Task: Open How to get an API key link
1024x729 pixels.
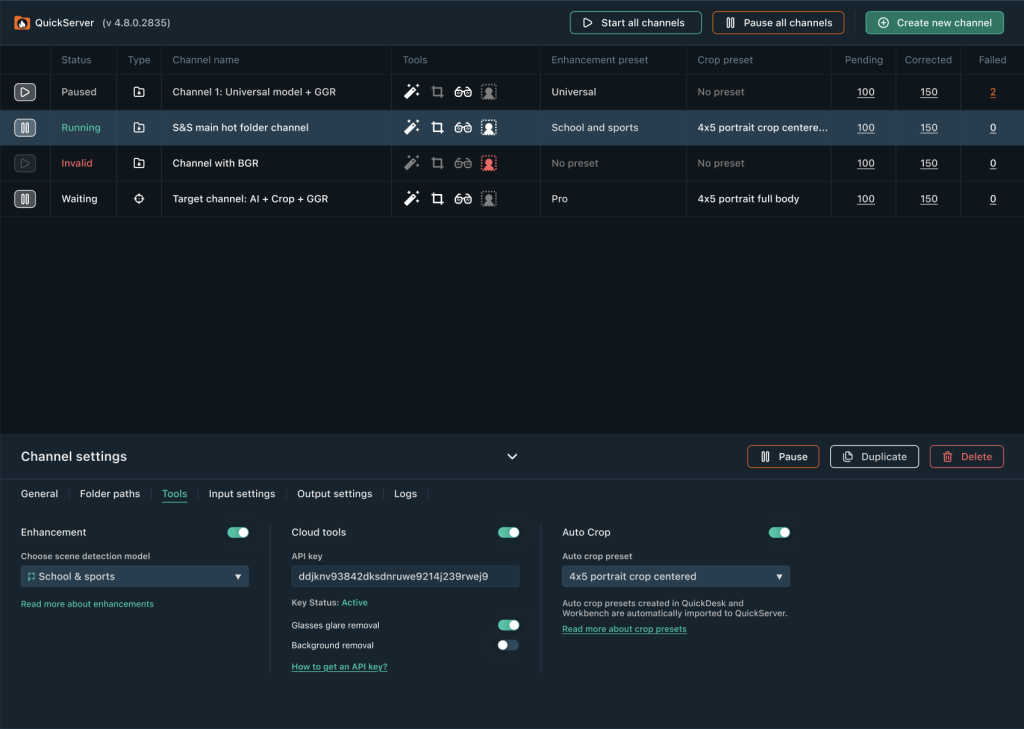Action: pyautogui.click(x=339, y=667)
